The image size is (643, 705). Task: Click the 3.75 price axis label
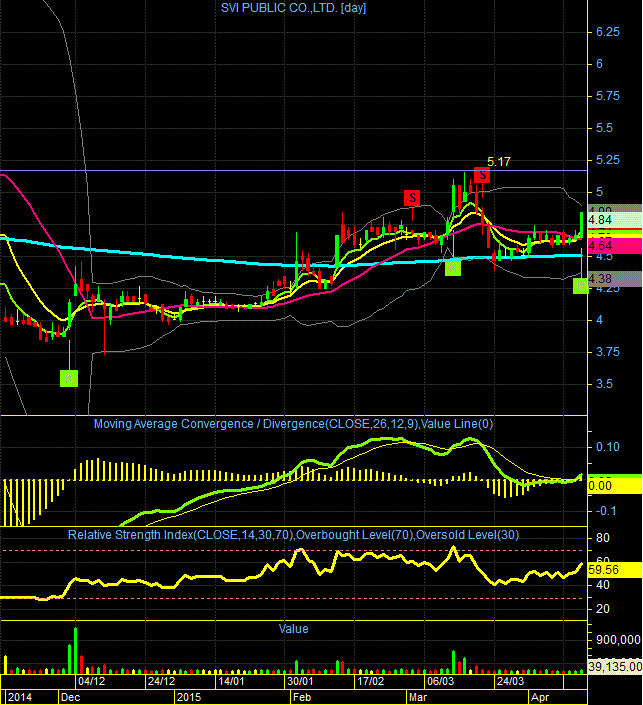click(607, 352)
